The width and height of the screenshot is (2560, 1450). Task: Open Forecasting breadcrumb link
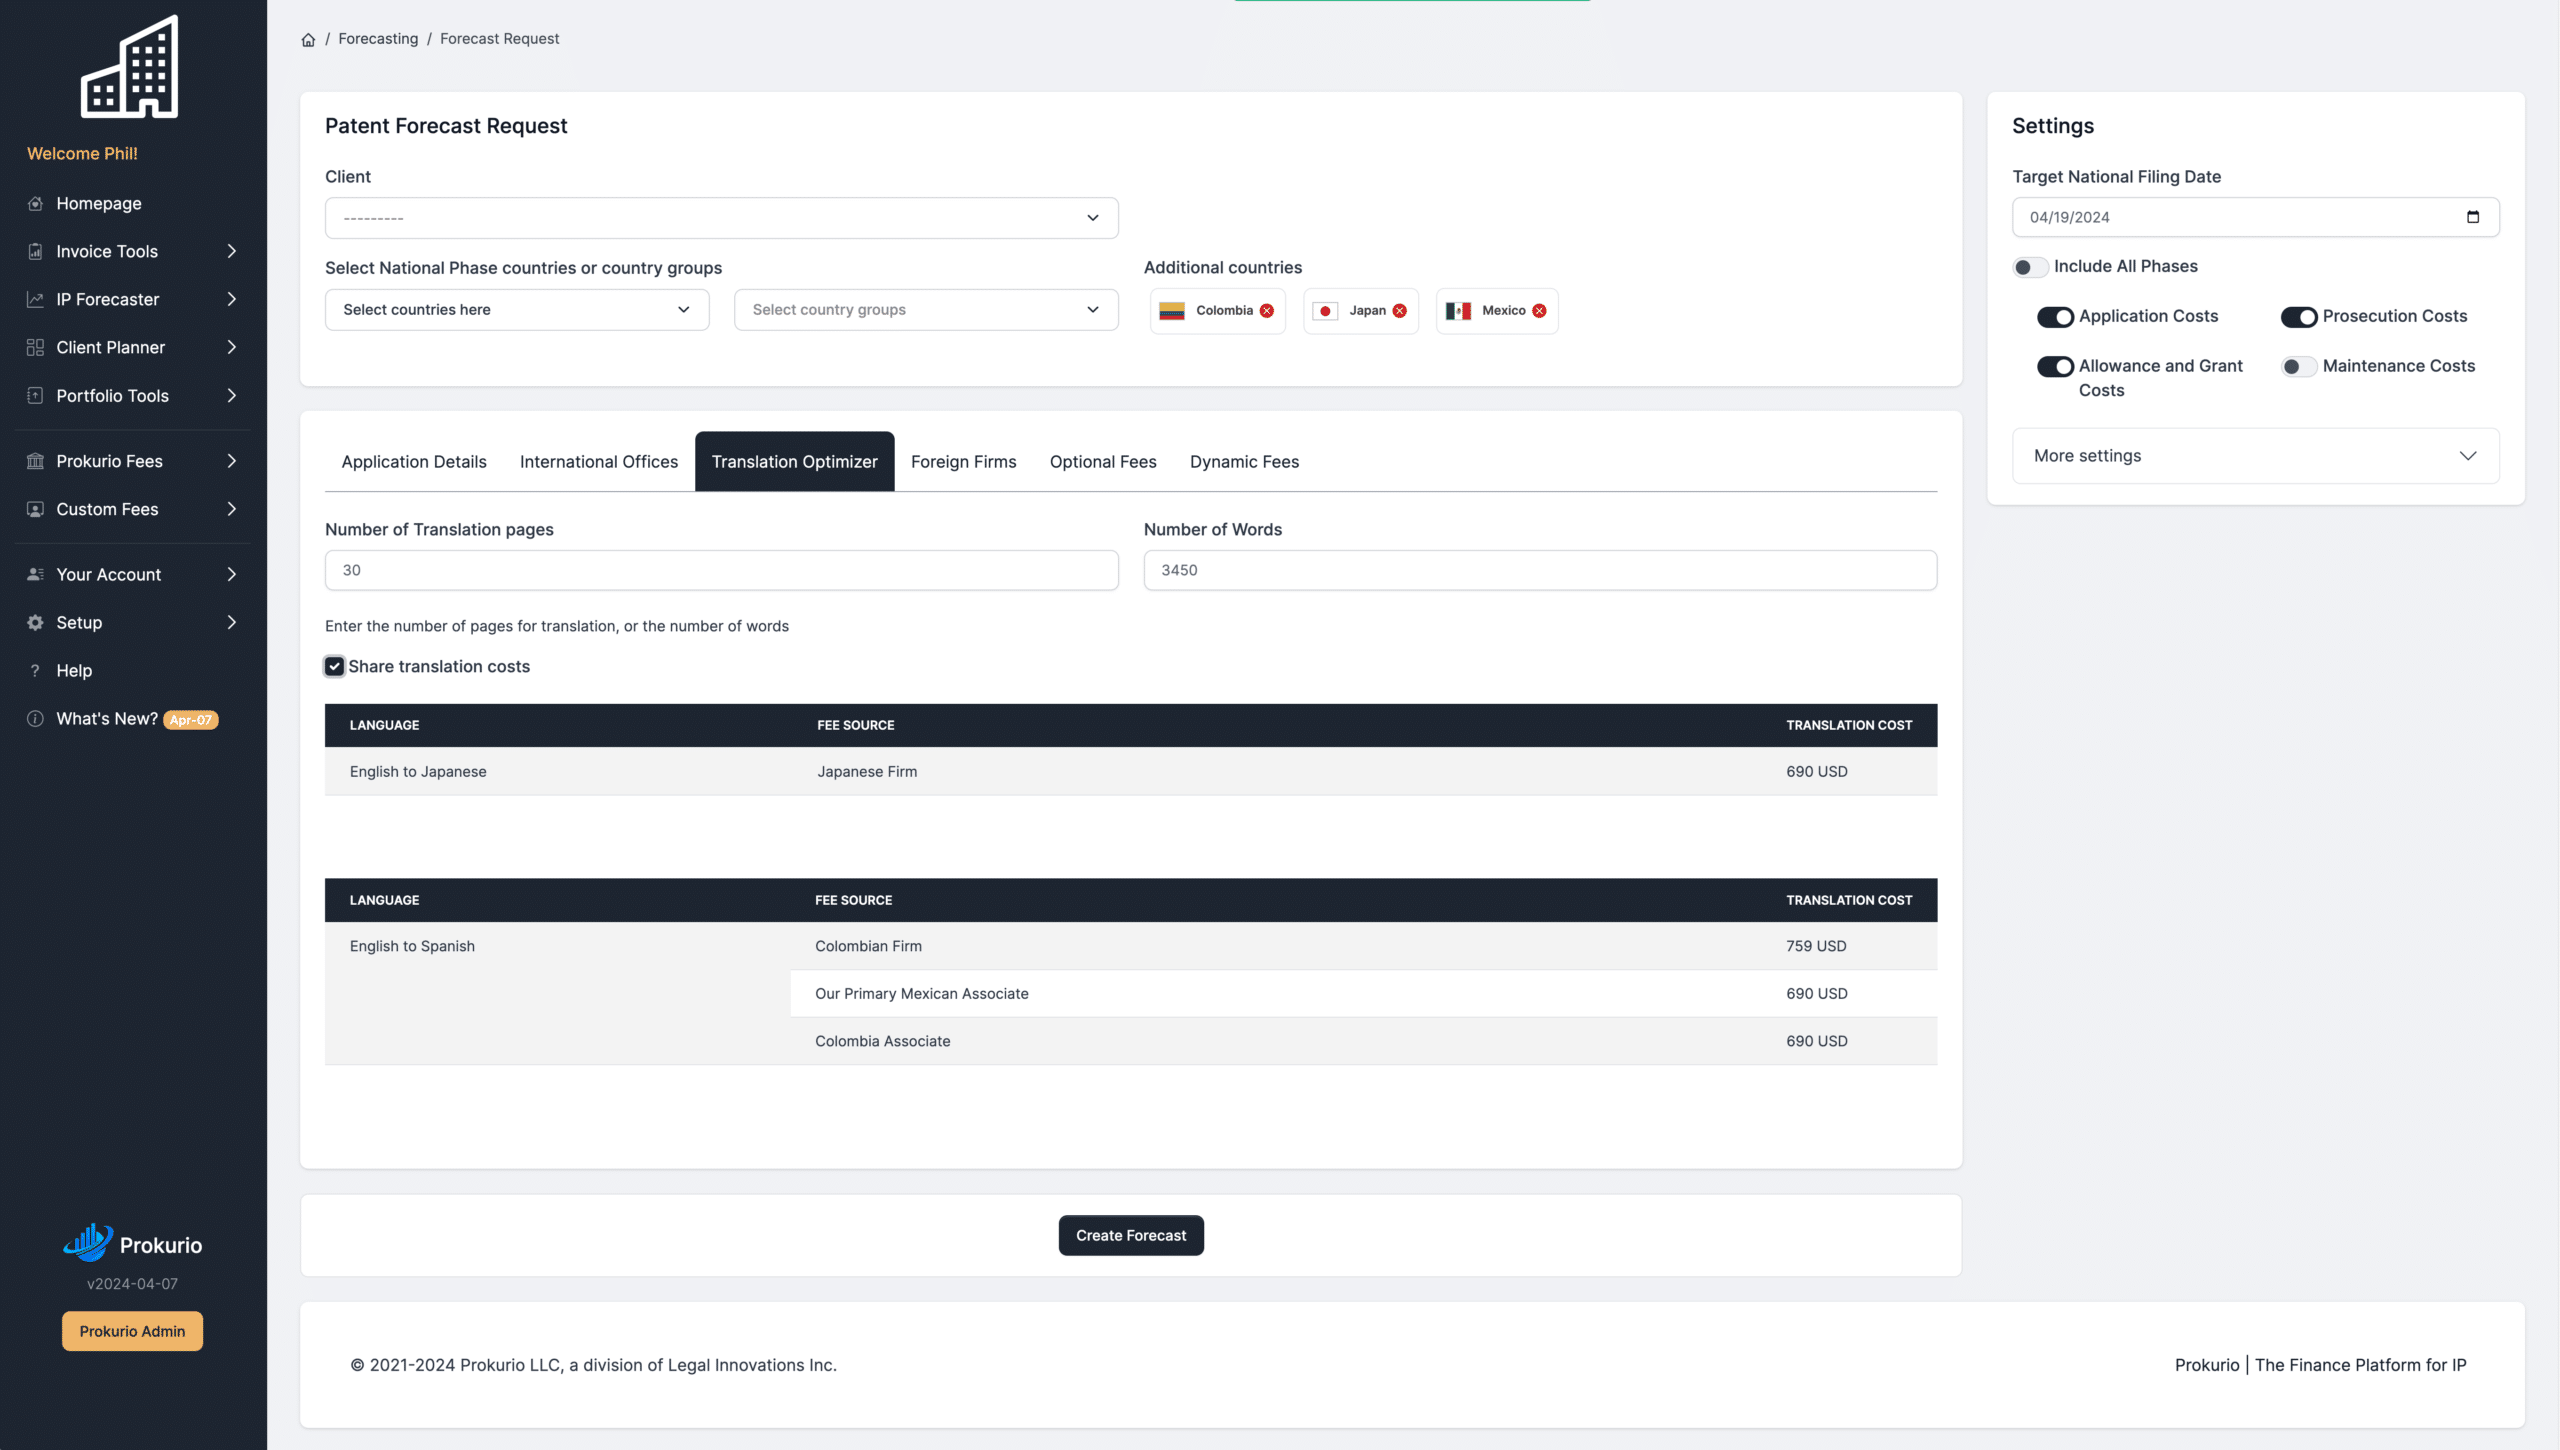tap(378, 40)
